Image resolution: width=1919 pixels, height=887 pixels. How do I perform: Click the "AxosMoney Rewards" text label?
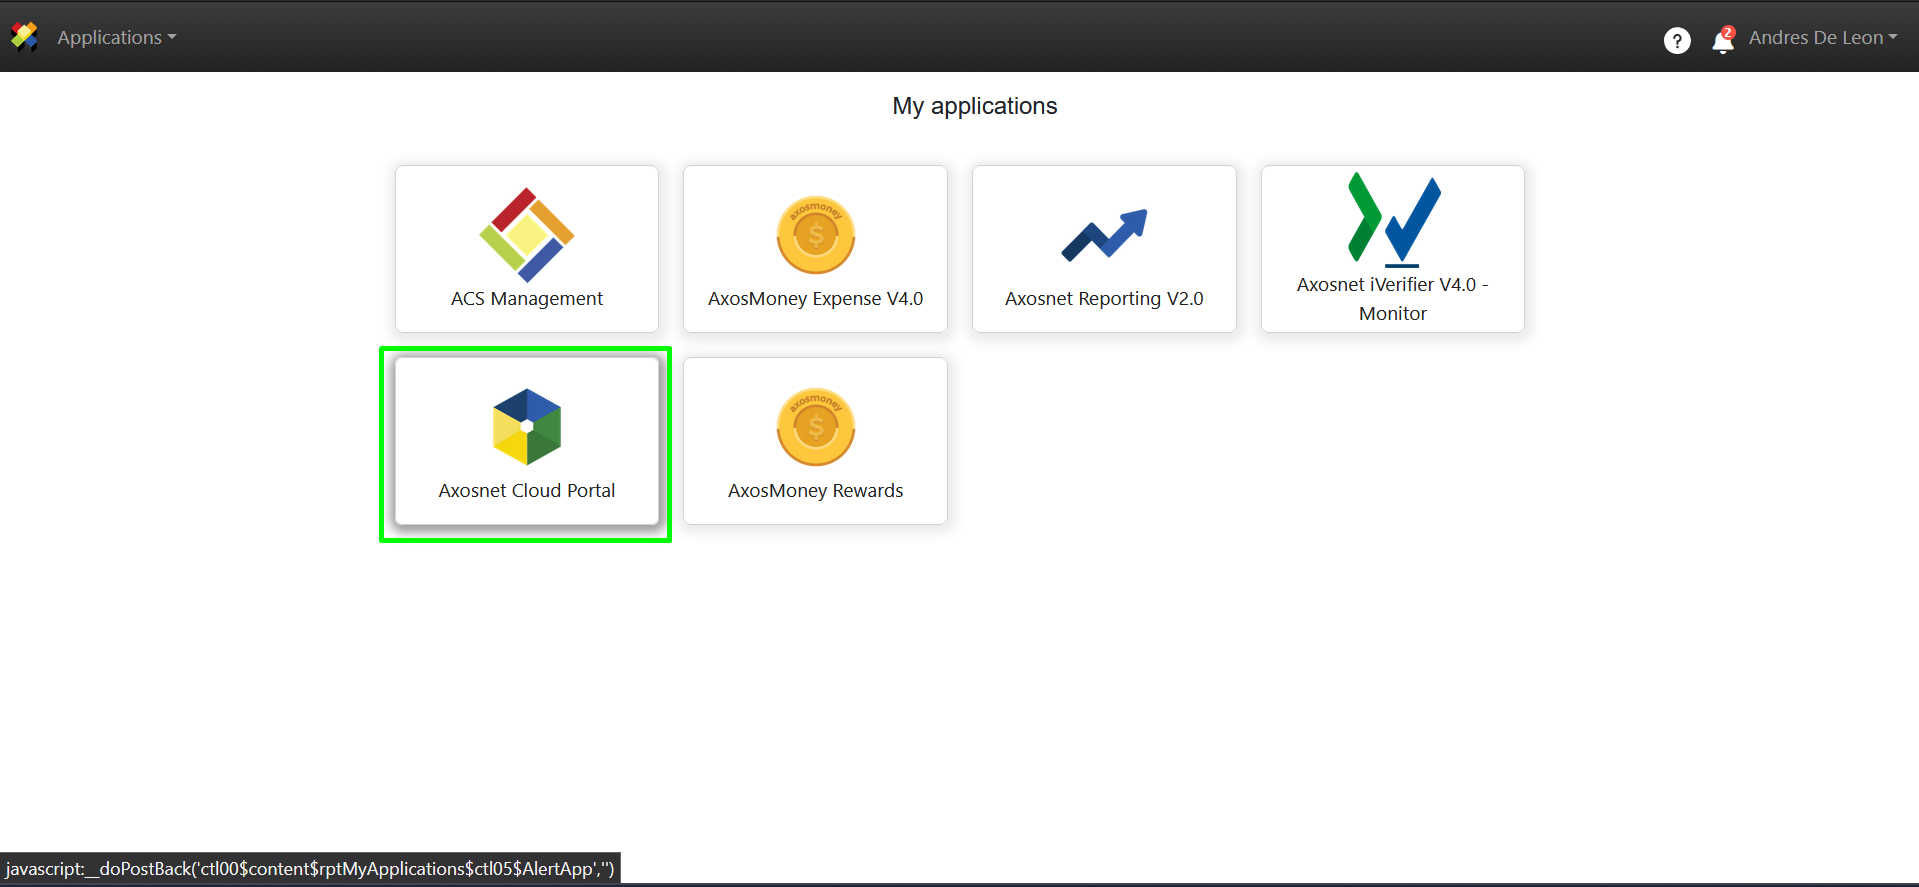pos(815,491)
